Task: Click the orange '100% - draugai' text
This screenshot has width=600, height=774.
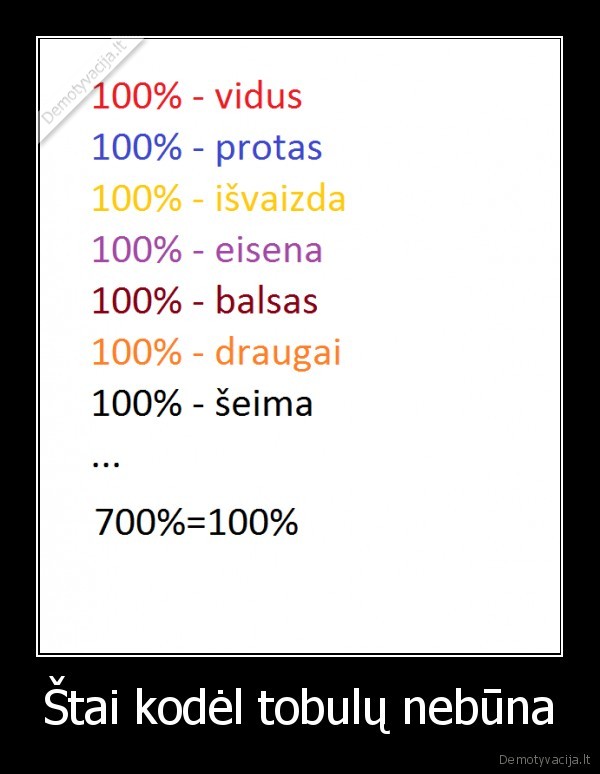Action: [217, 353]
